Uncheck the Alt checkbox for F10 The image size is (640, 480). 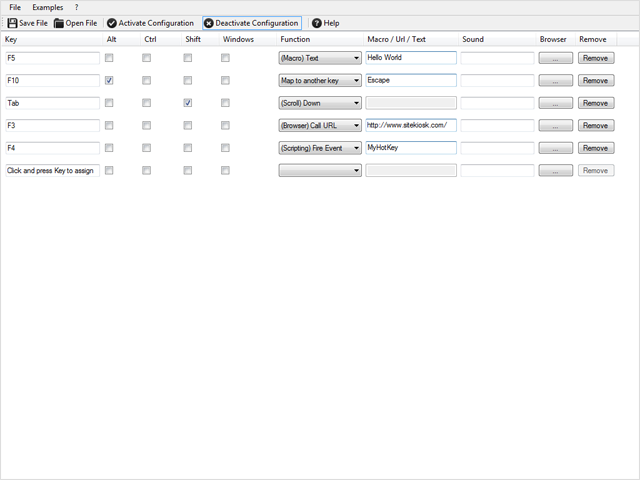(x=109, y=80)
